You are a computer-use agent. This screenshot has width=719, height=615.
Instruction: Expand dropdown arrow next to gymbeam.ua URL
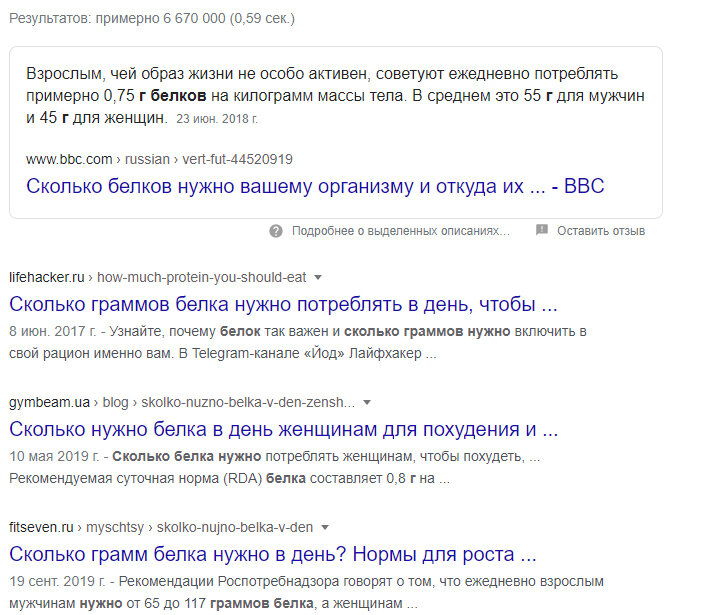click(x=366, y=402)
